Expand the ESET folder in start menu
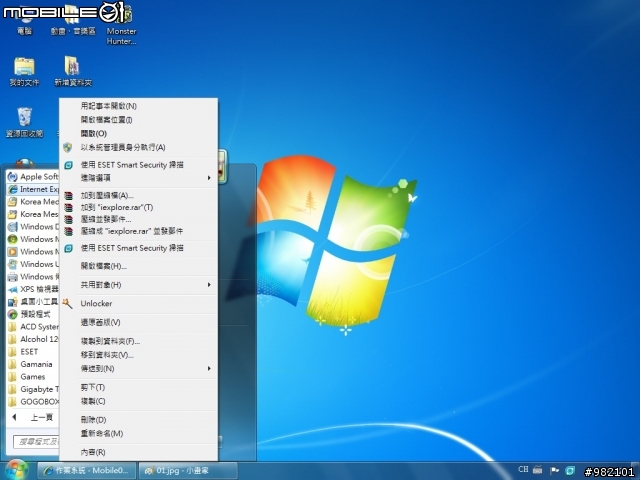The height and width of the screenshot is (480, 640). (33, 352)
